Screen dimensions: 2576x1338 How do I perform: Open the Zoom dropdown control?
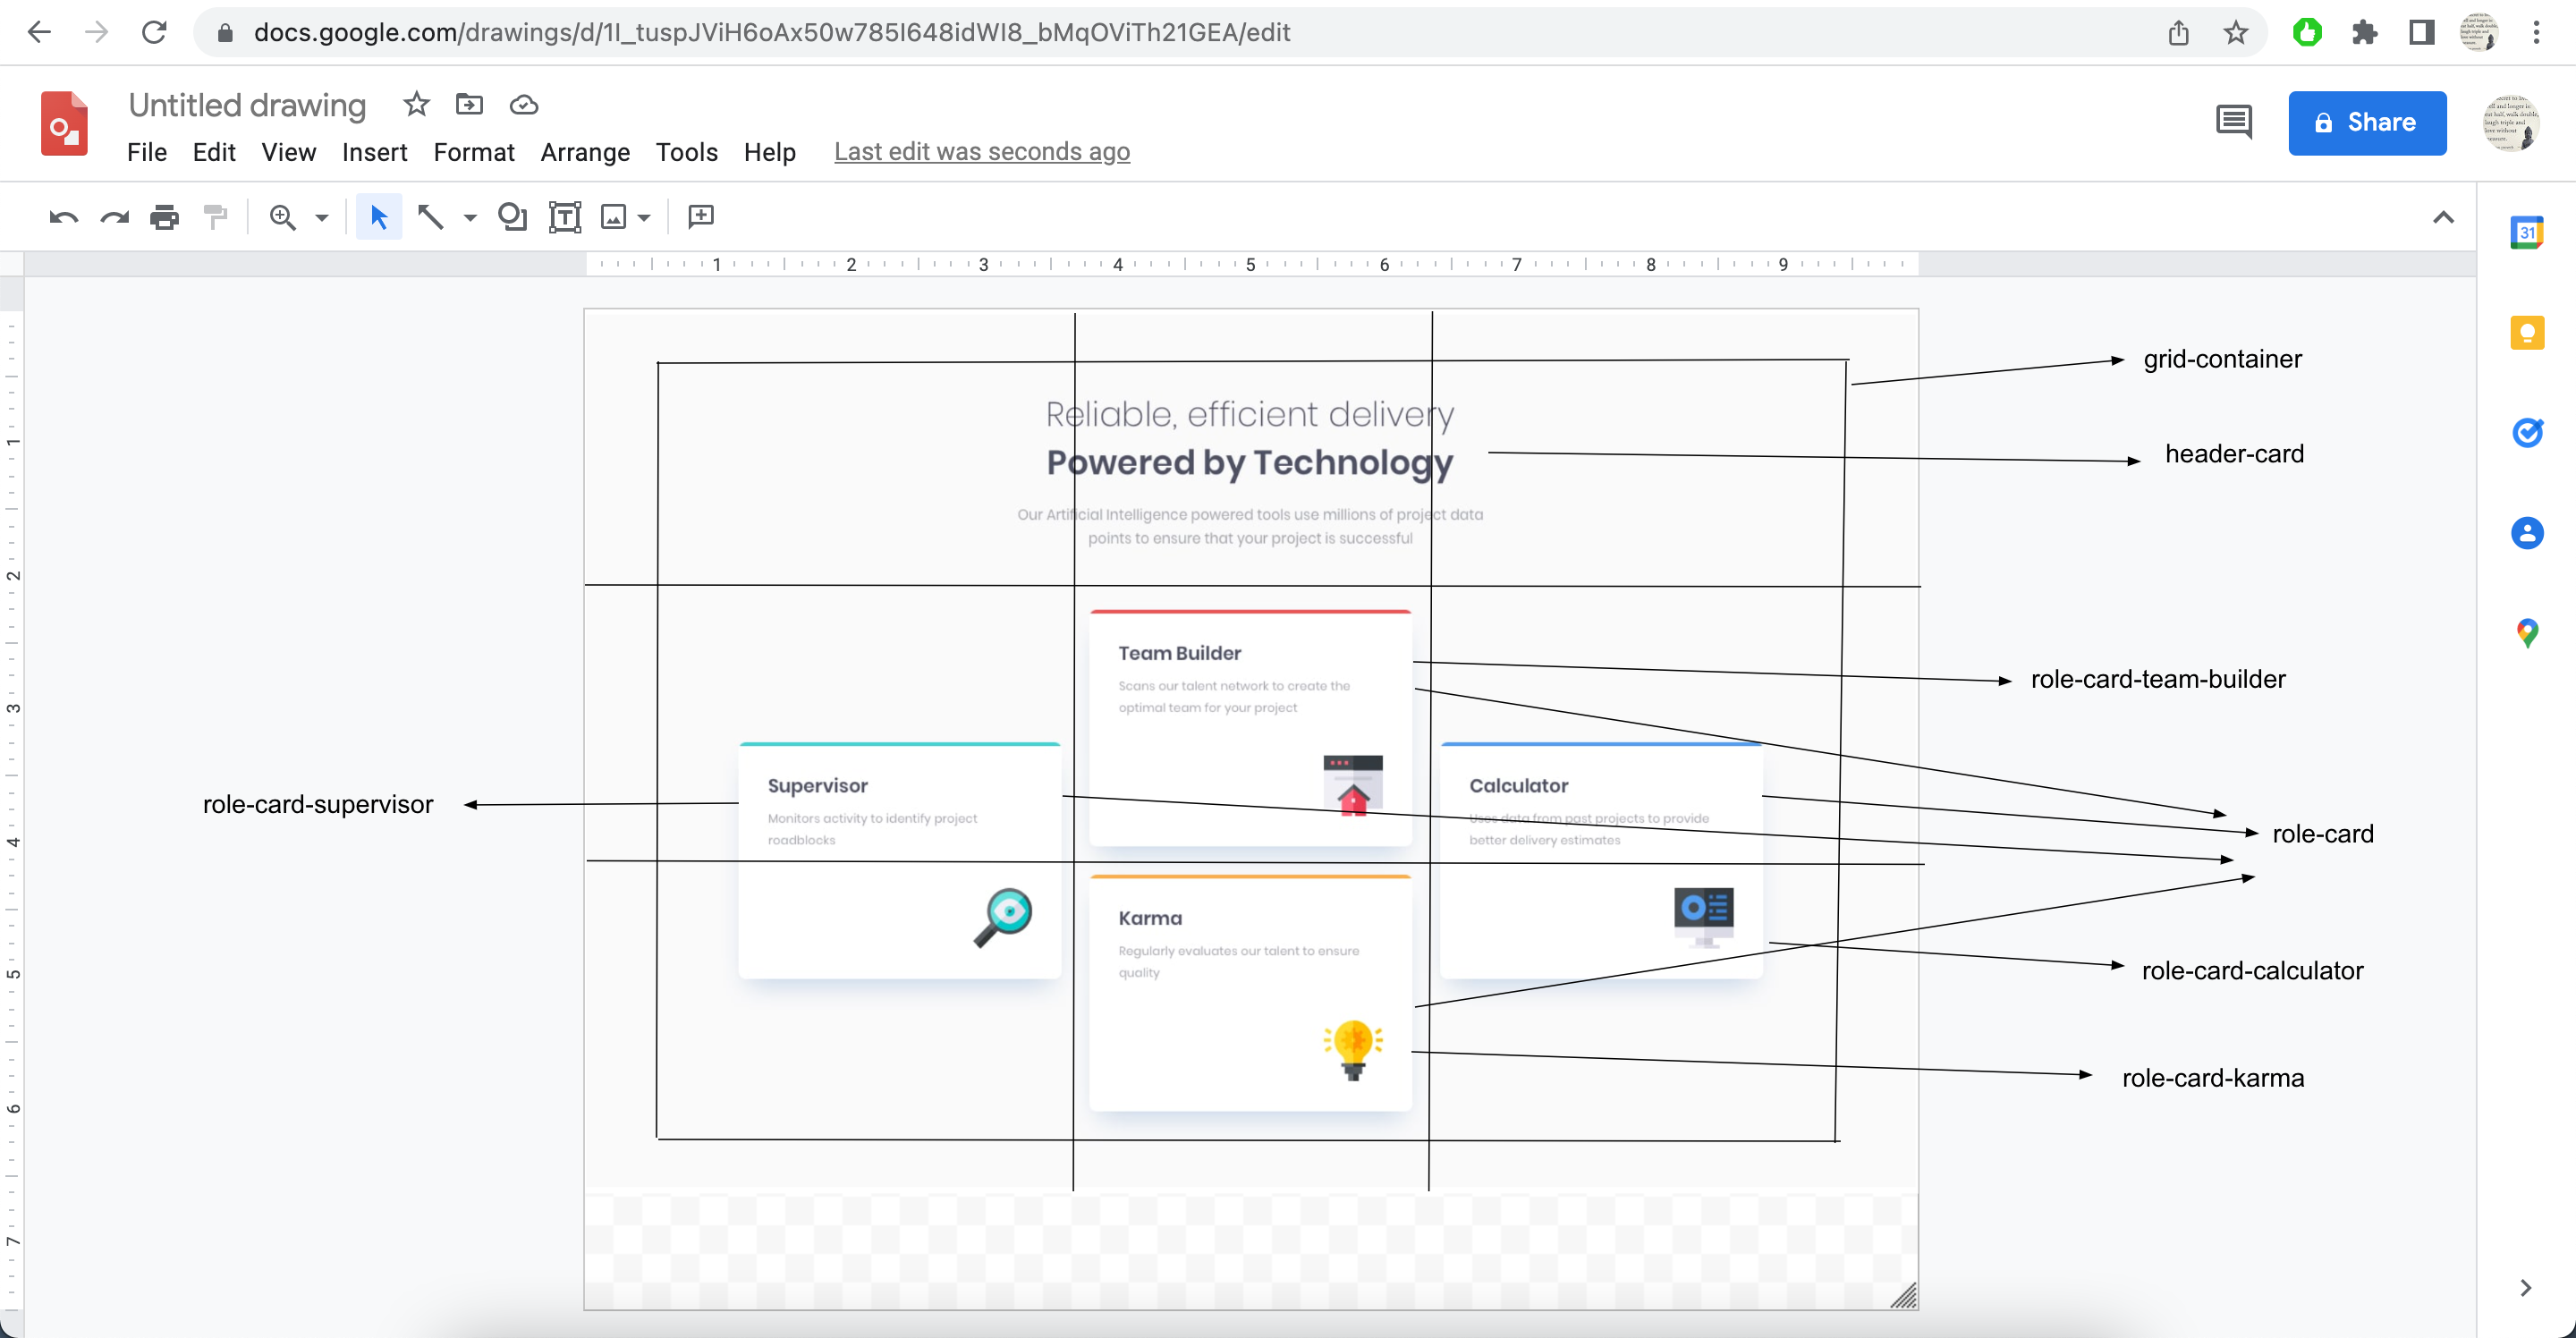click(315, 216)
